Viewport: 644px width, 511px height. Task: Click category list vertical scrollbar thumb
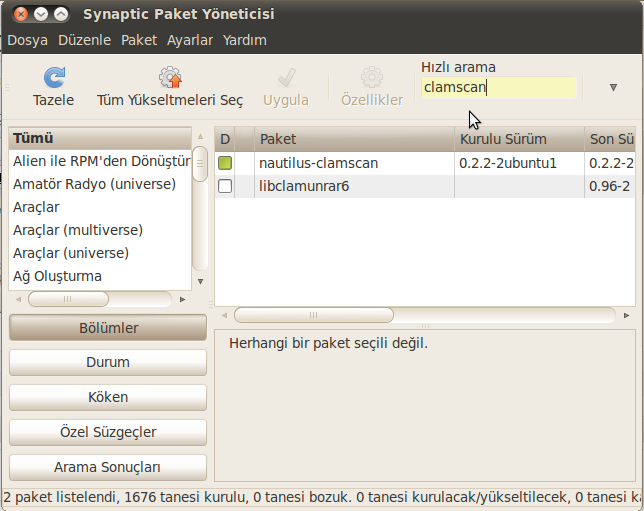pyautogui.click(x=200, y=164)
